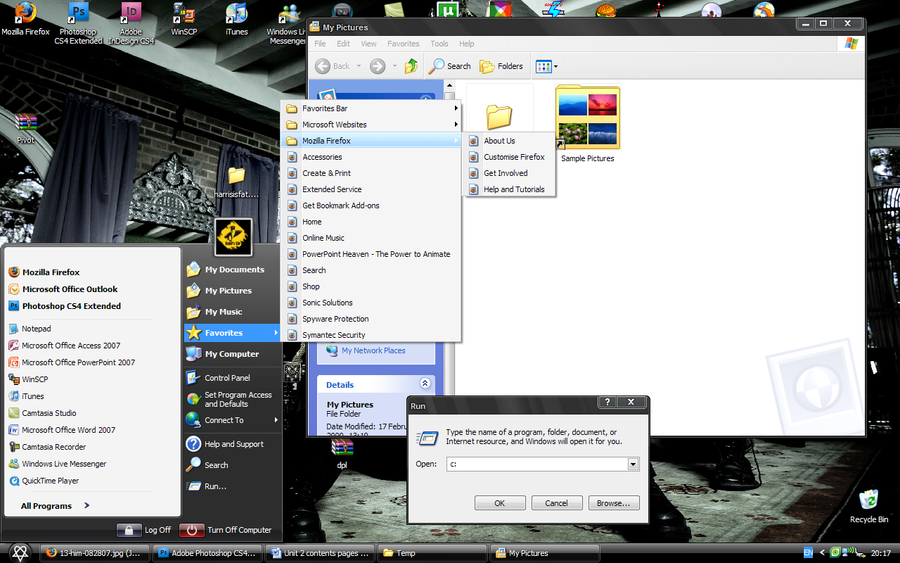Open Microsoft Office Outlook from Start menu
The image size is (900, 563).
[x=63, y=289]
